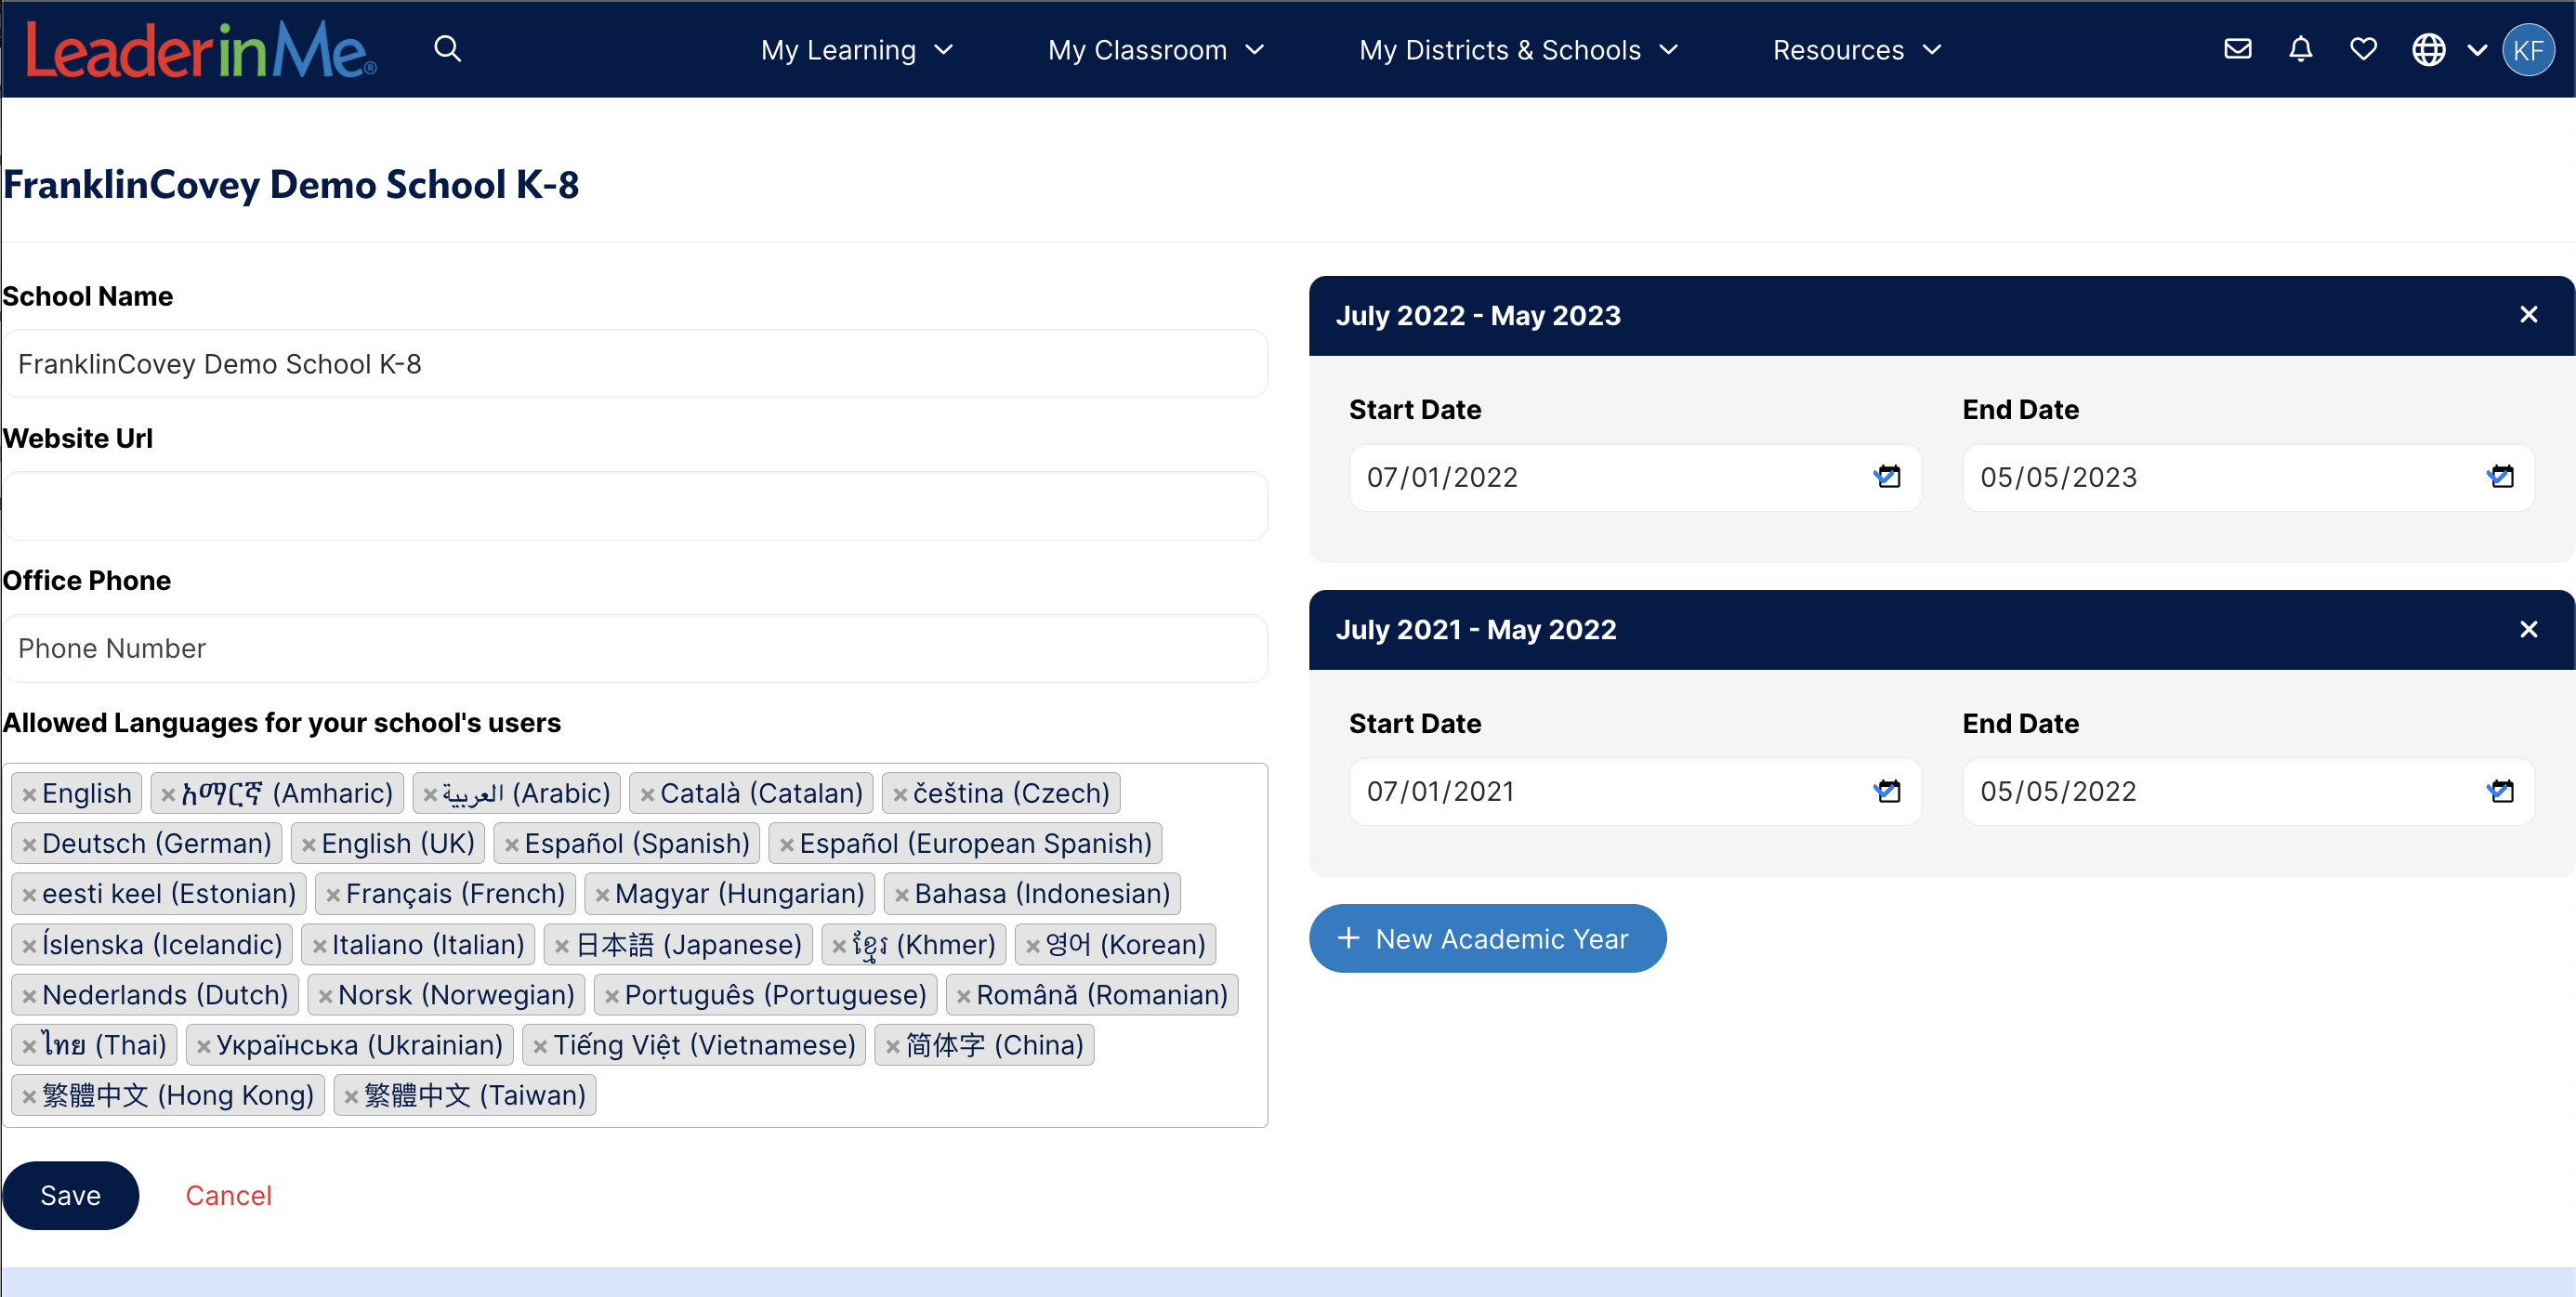Expand the My Districts & Schools dropdown
Screen dimensions: 2576x1297
[1518, 50]
